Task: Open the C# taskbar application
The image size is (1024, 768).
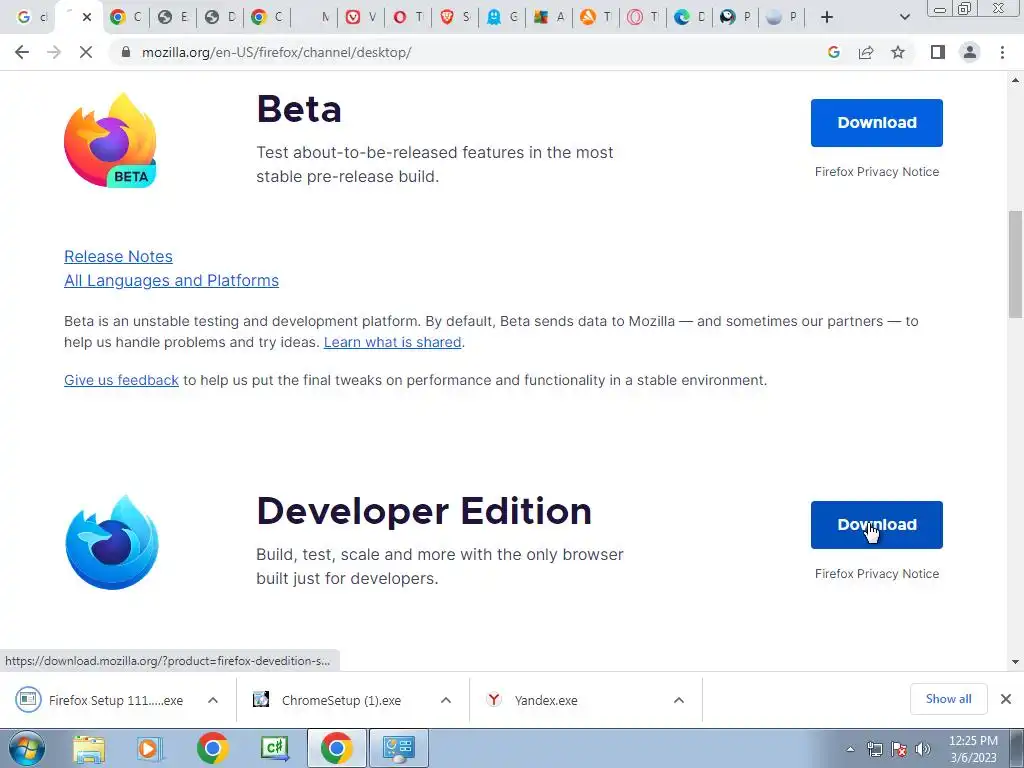Action: point(274,749)
